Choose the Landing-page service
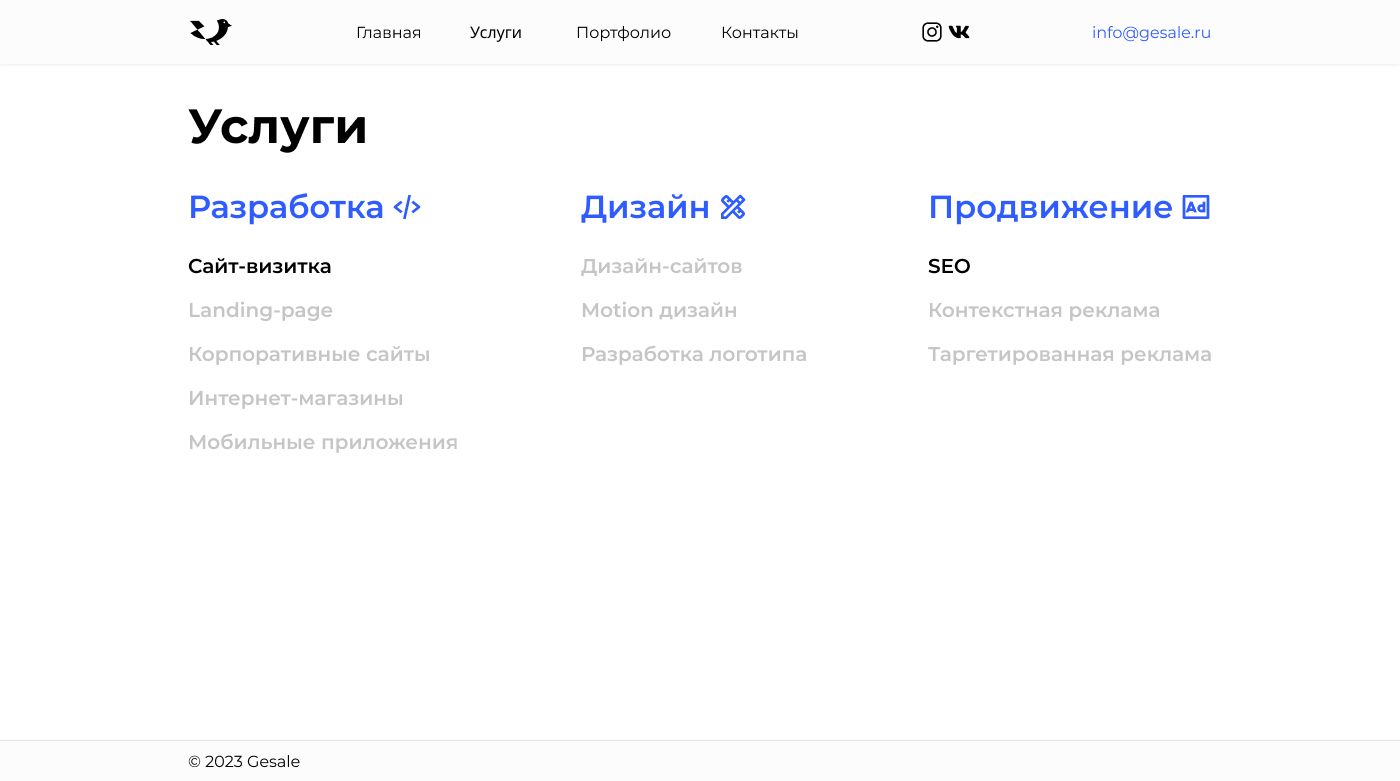Viewport: 1400px width, 781px height. pos(260,310)
